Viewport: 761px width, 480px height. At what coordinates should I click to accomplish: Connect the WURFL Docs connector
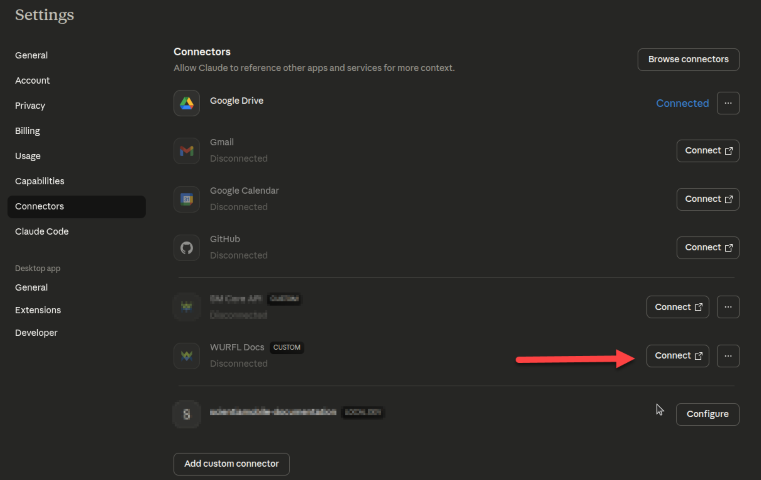[678, 356]
